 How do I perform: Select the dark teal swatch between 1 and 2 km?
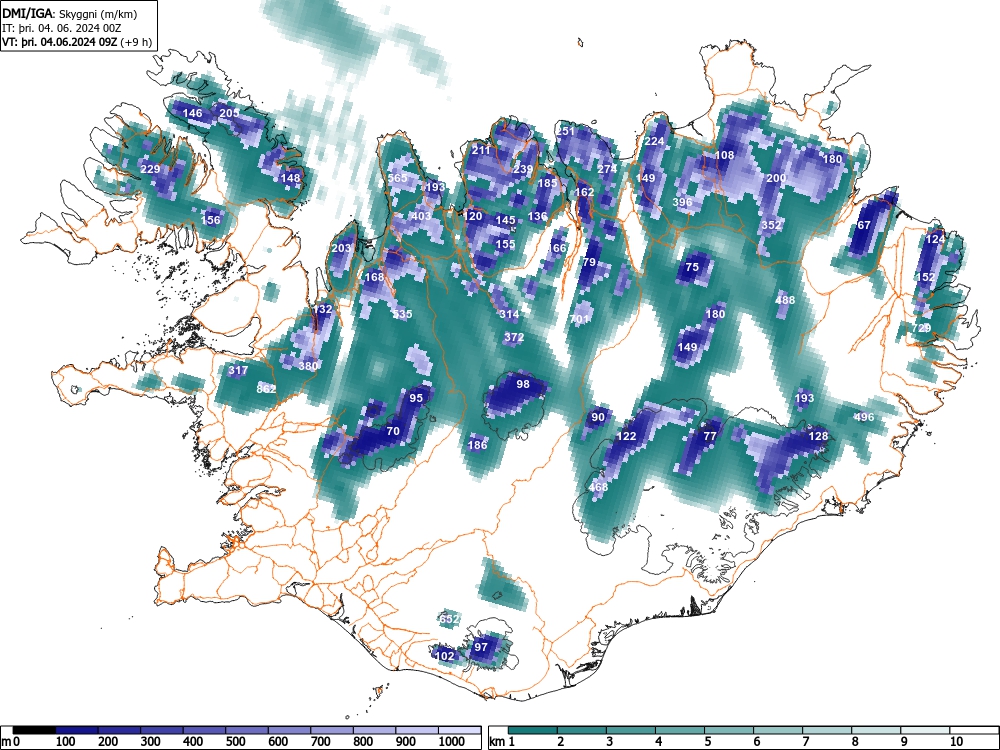(x=533, y=730)
